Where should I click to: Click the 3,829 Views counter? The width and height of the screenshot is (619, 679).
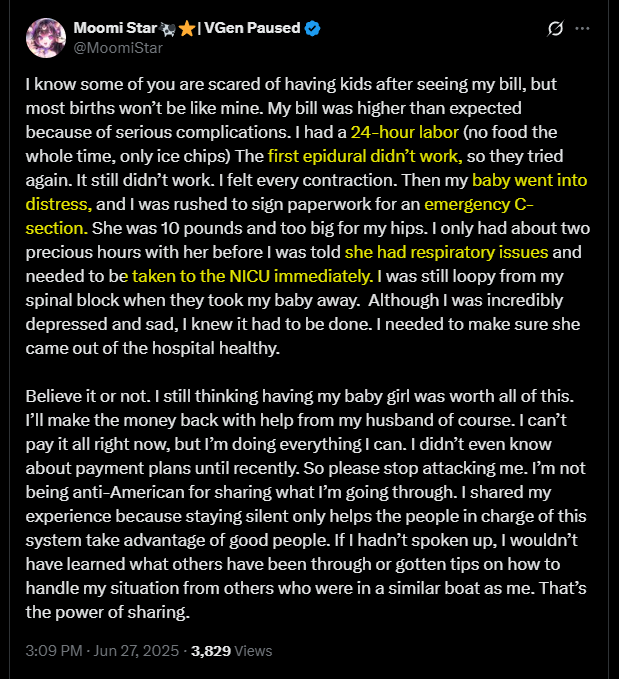[x=232, y=651]
